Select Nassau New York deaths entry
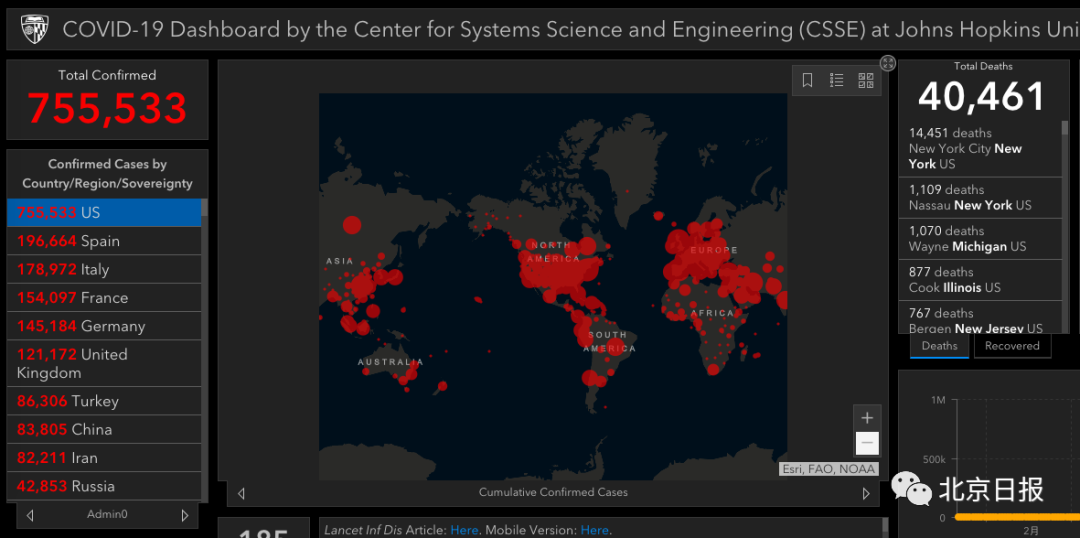 pyautogui.click(x=980, y=198)
